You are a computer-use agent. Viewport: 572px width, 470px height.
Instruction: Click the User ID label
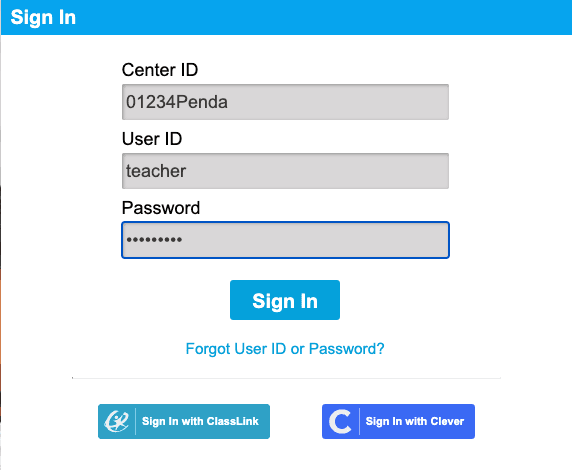(x=152, y=139)
